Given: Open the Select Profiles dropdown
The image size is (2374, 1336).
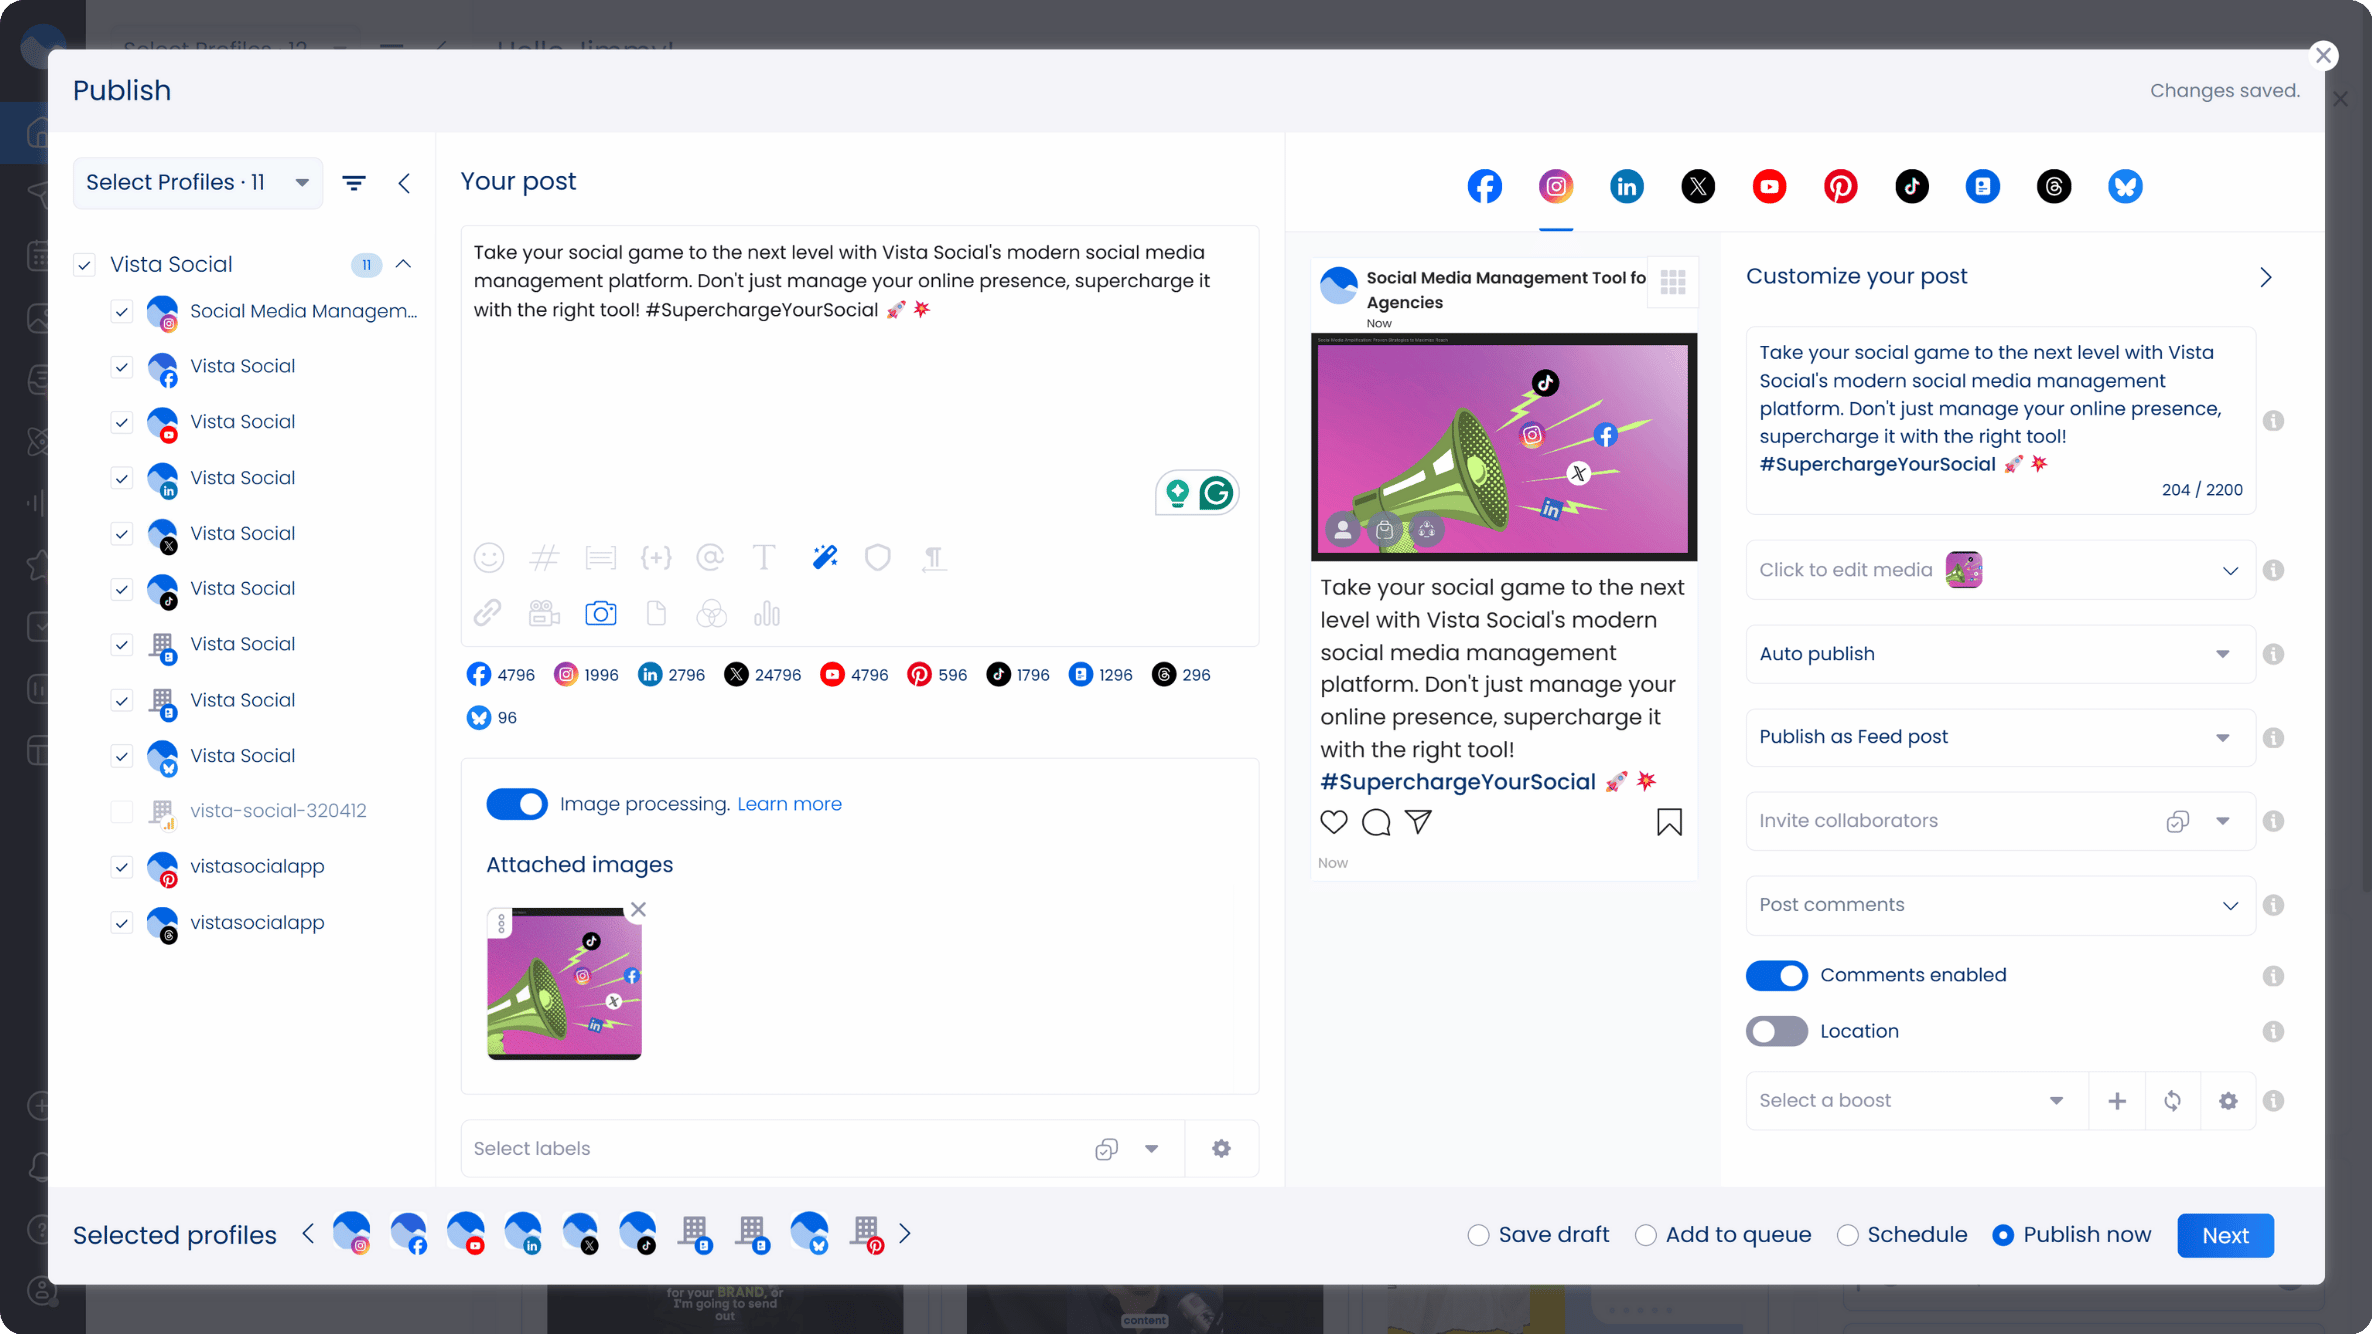Looking at the screenshot, I should 197,183.
